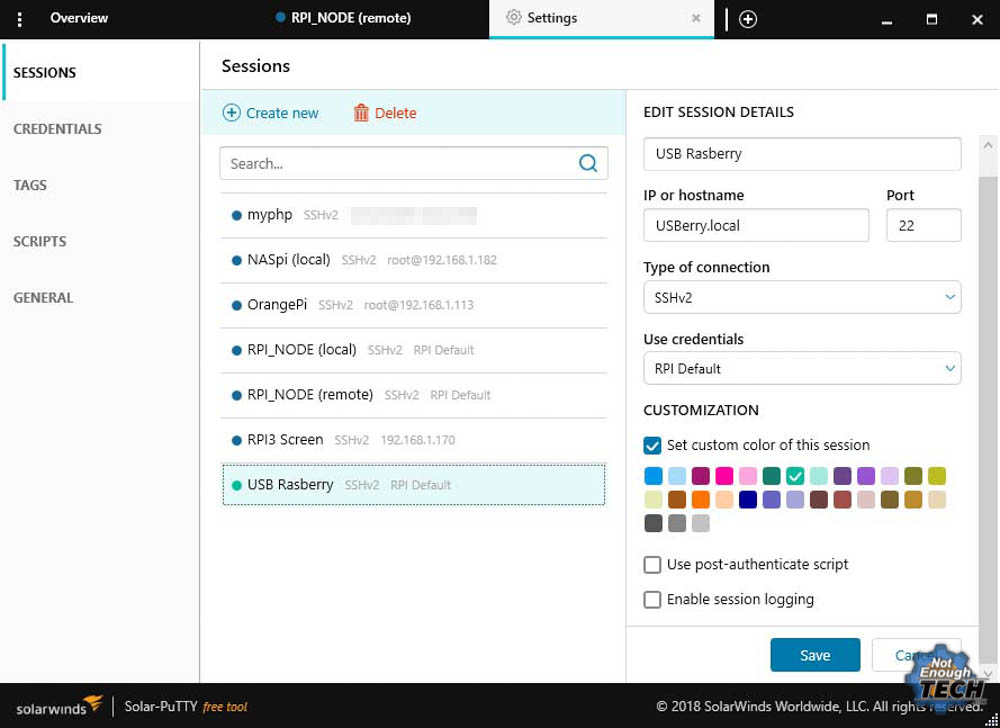Open a new tab with plus icon
The width and height of the screenshot is (1000, 728).
[747, 19]
